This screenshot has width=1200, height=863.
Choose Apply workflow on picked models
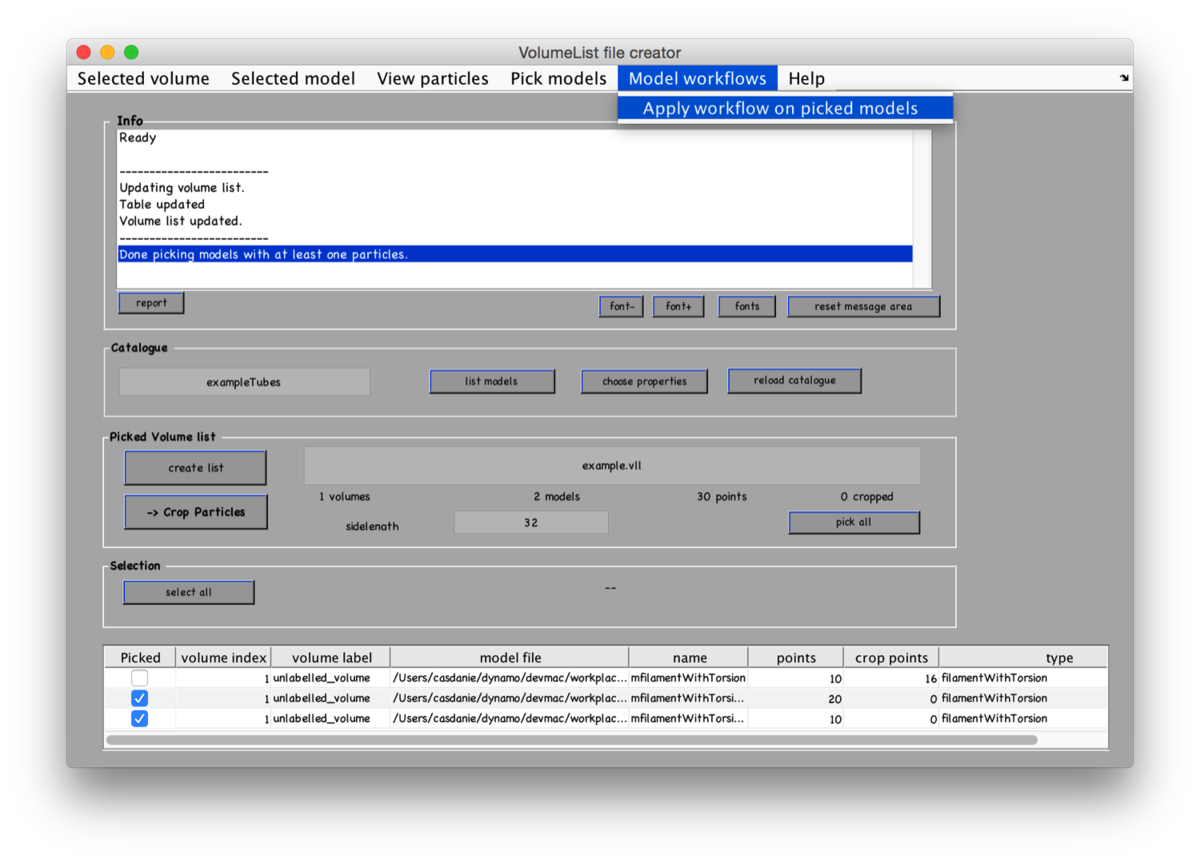pos(780,108)
